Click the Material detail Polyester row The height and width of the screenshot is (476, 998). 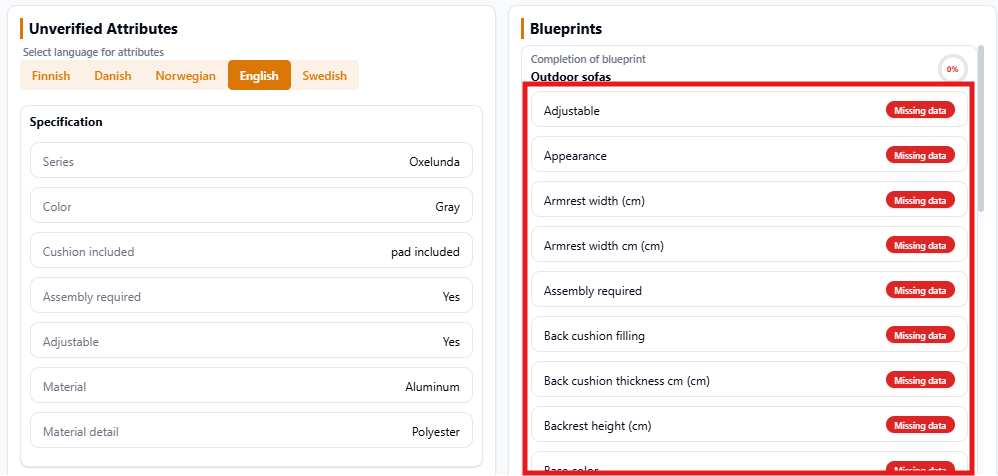[251, 432]
